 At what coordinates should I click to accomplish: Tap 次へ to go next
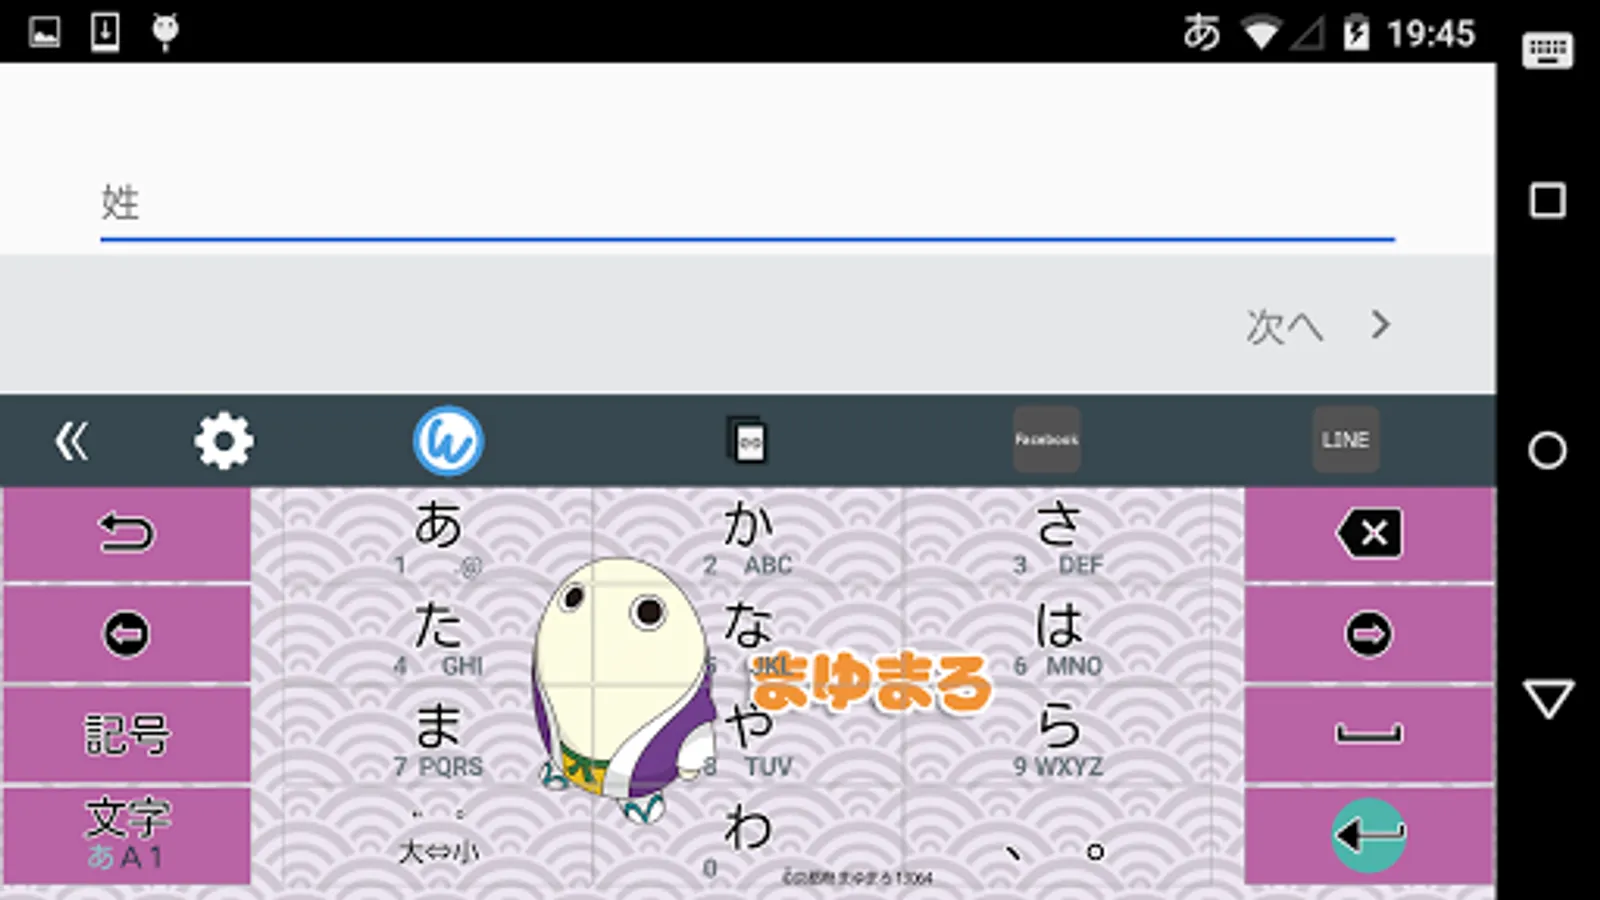click(1317, 326)
